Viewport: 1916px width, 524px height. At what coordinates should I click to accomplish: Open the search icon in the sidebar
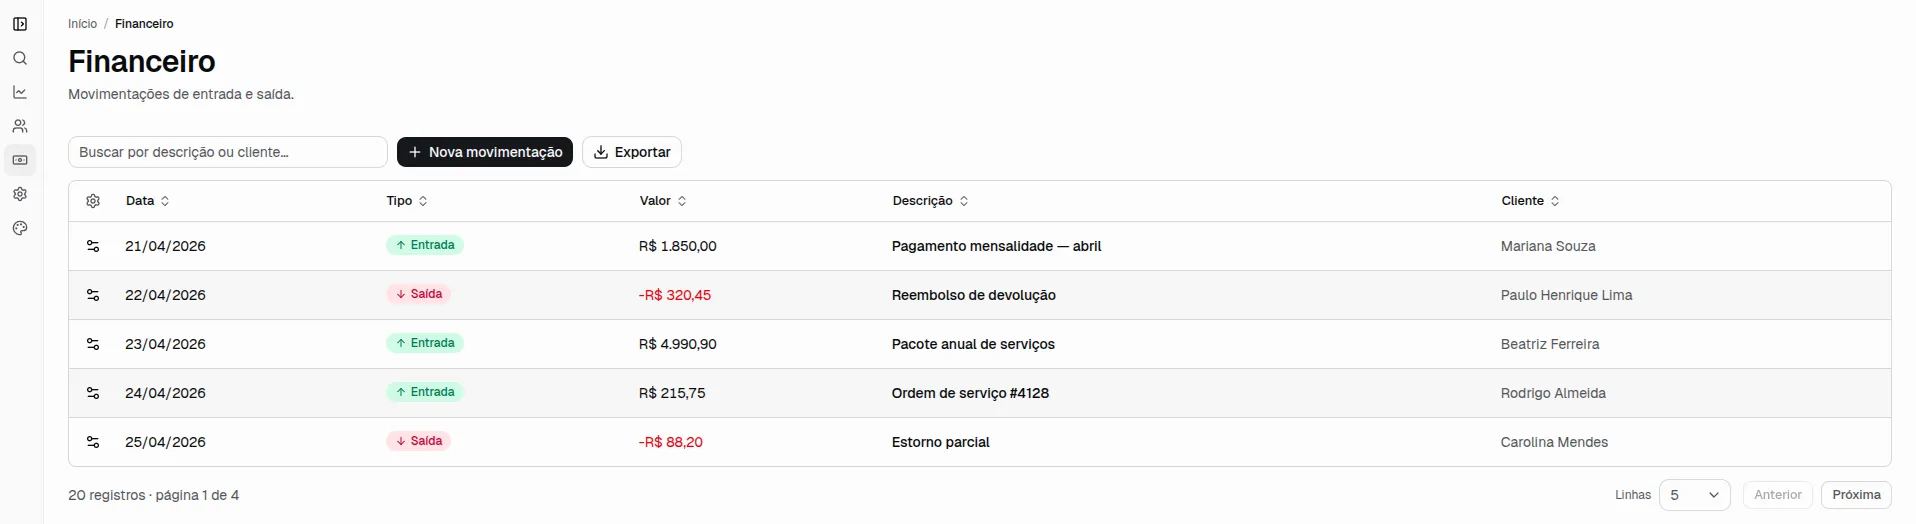[20, 58]
